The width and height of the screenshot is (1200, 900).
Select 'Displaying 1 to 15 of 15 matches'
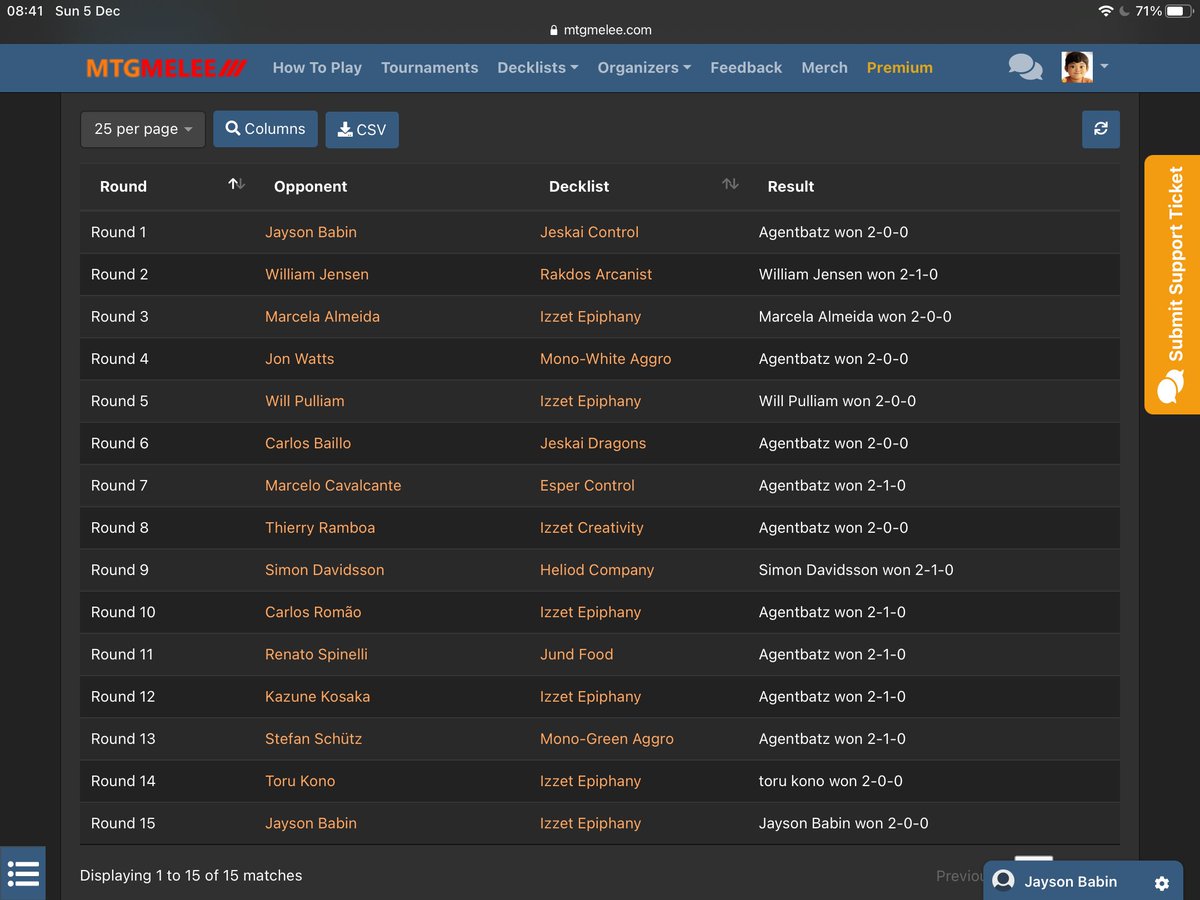[x=191, y=875]
